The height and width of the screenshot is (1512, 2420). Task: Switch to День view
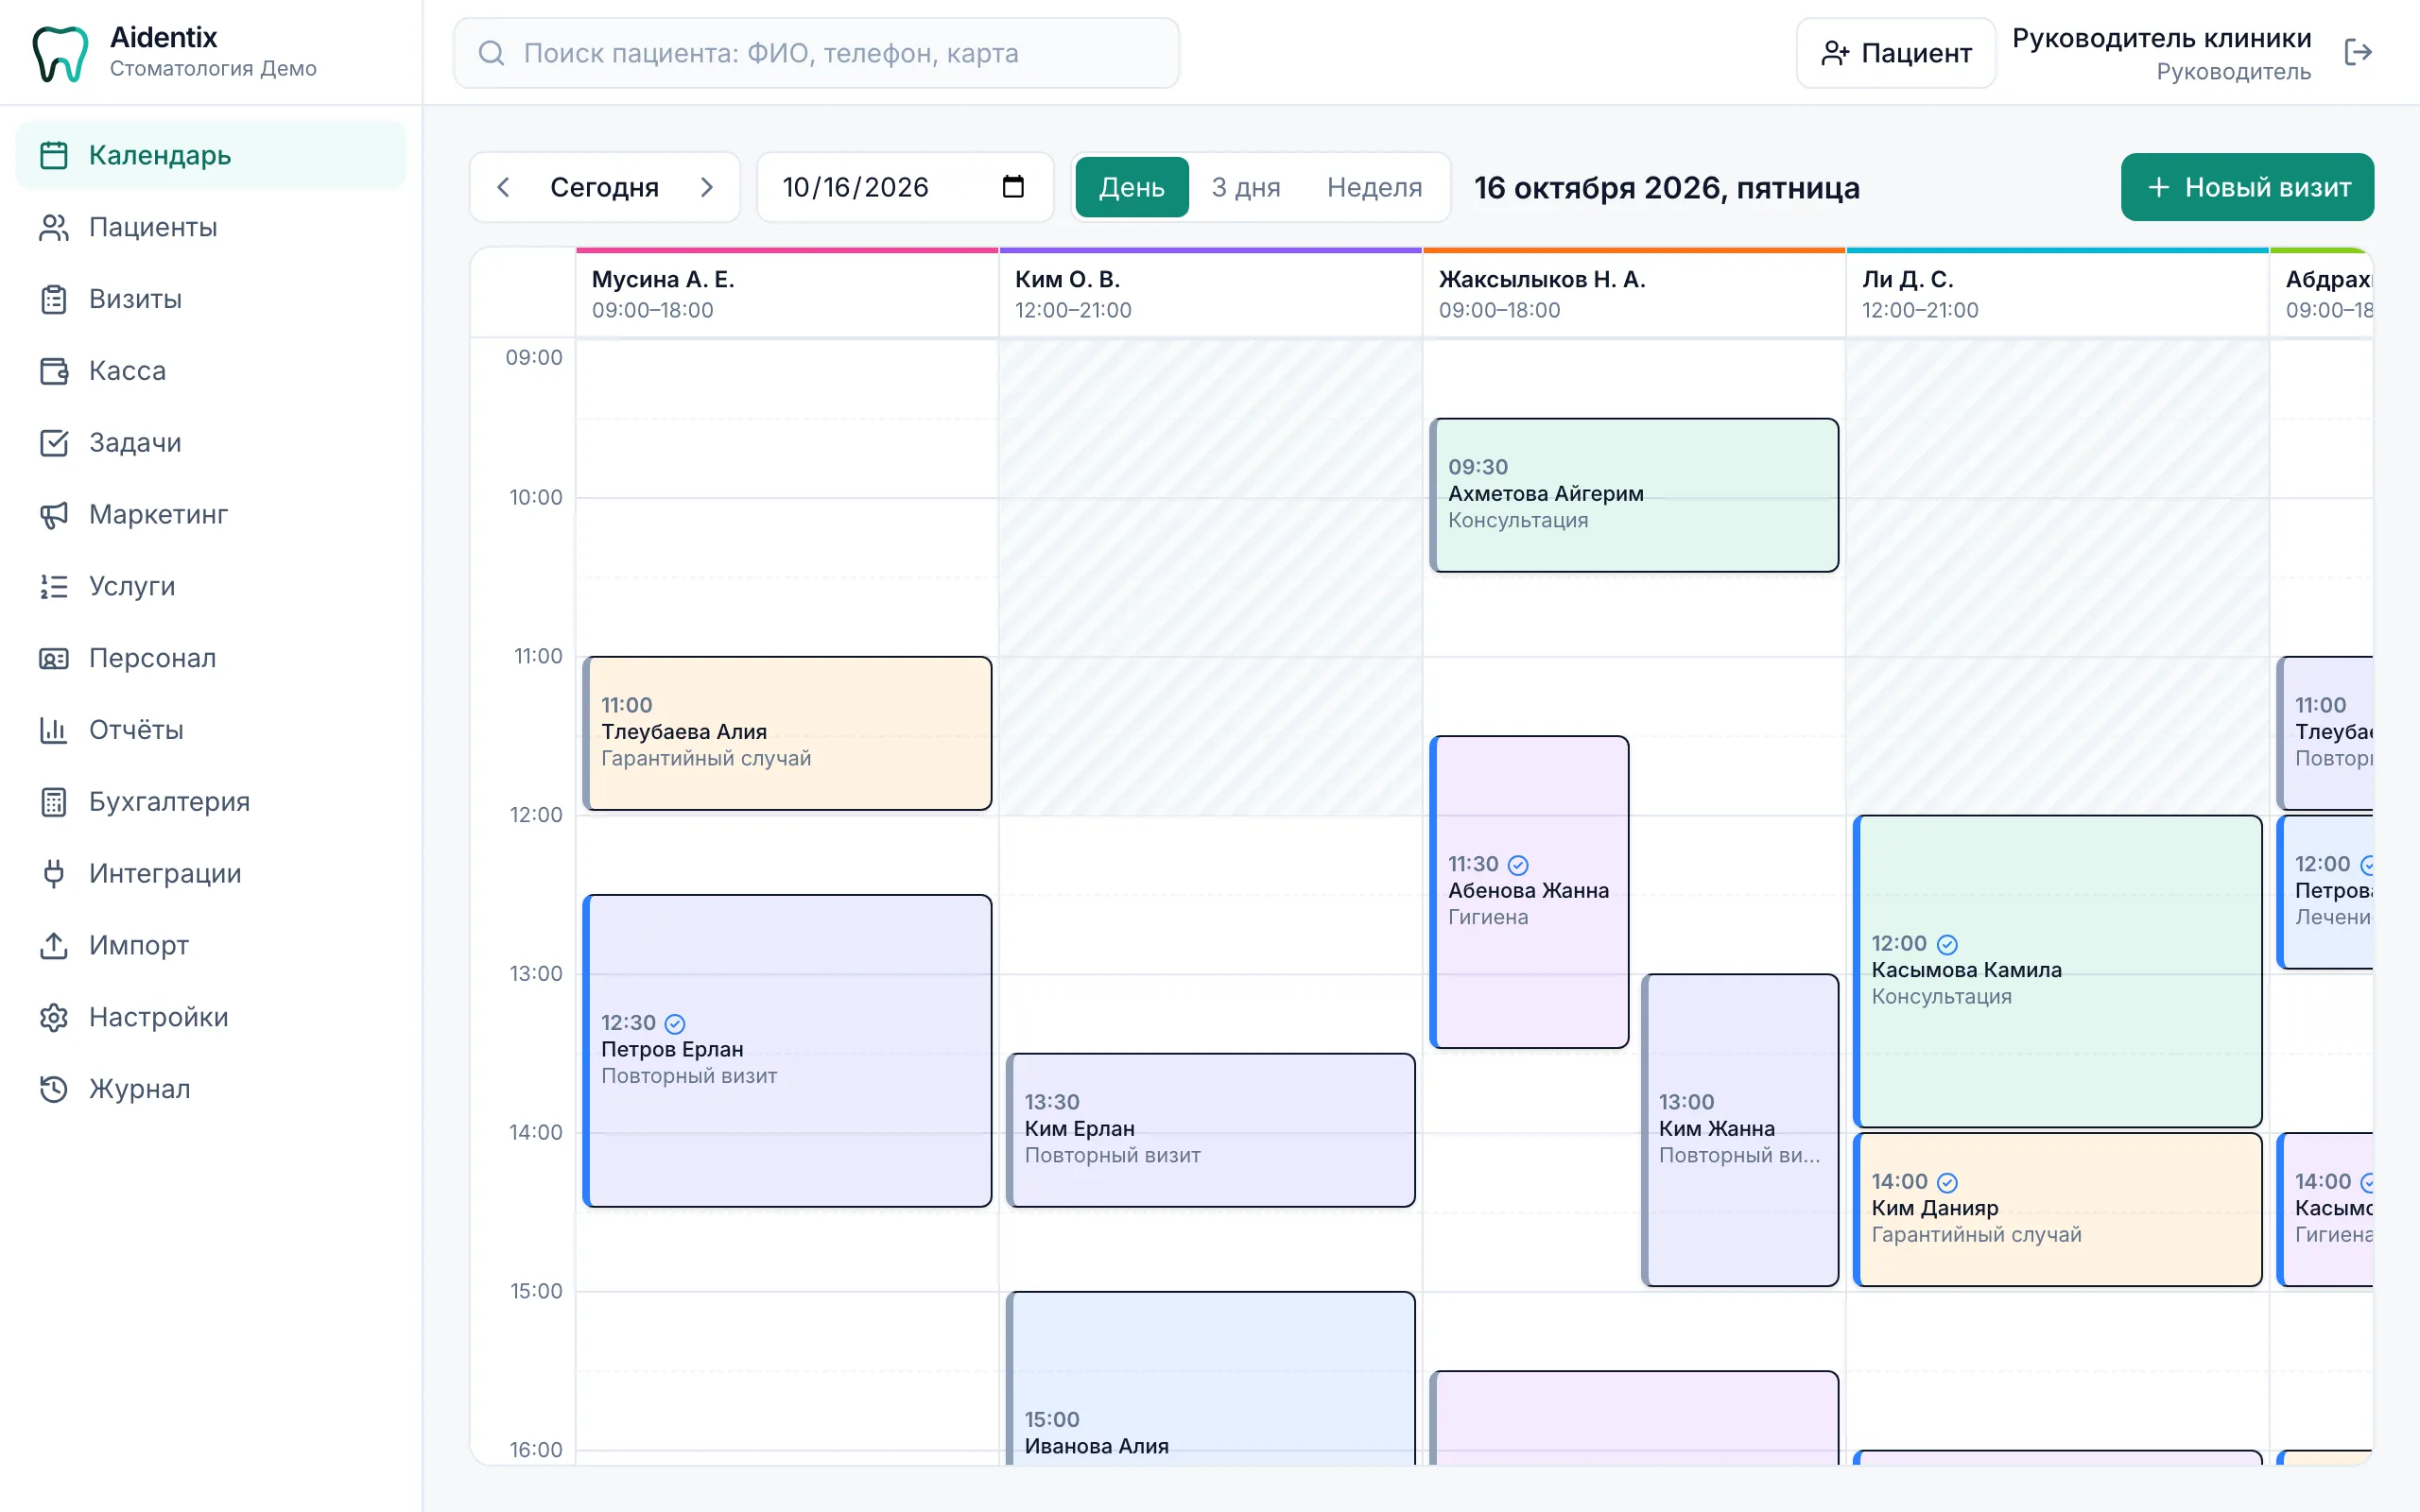[1132, 187]
